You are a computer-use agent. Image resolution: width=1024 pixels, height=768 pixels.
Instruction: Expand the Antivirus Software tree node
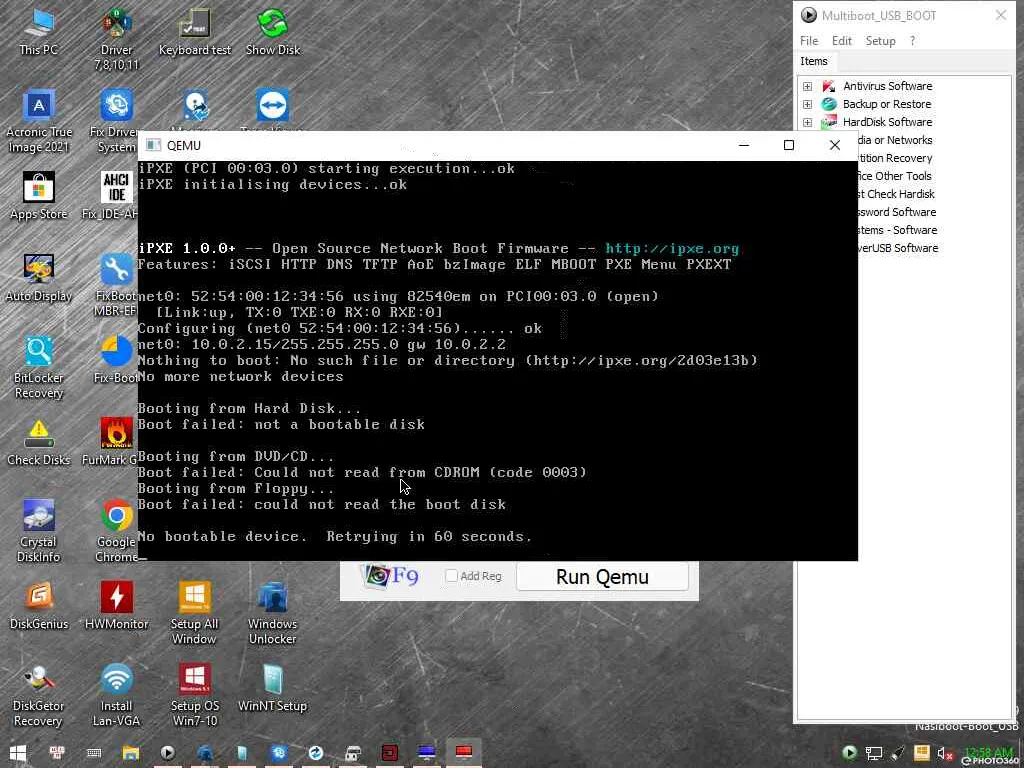click(x=808, y=86)
